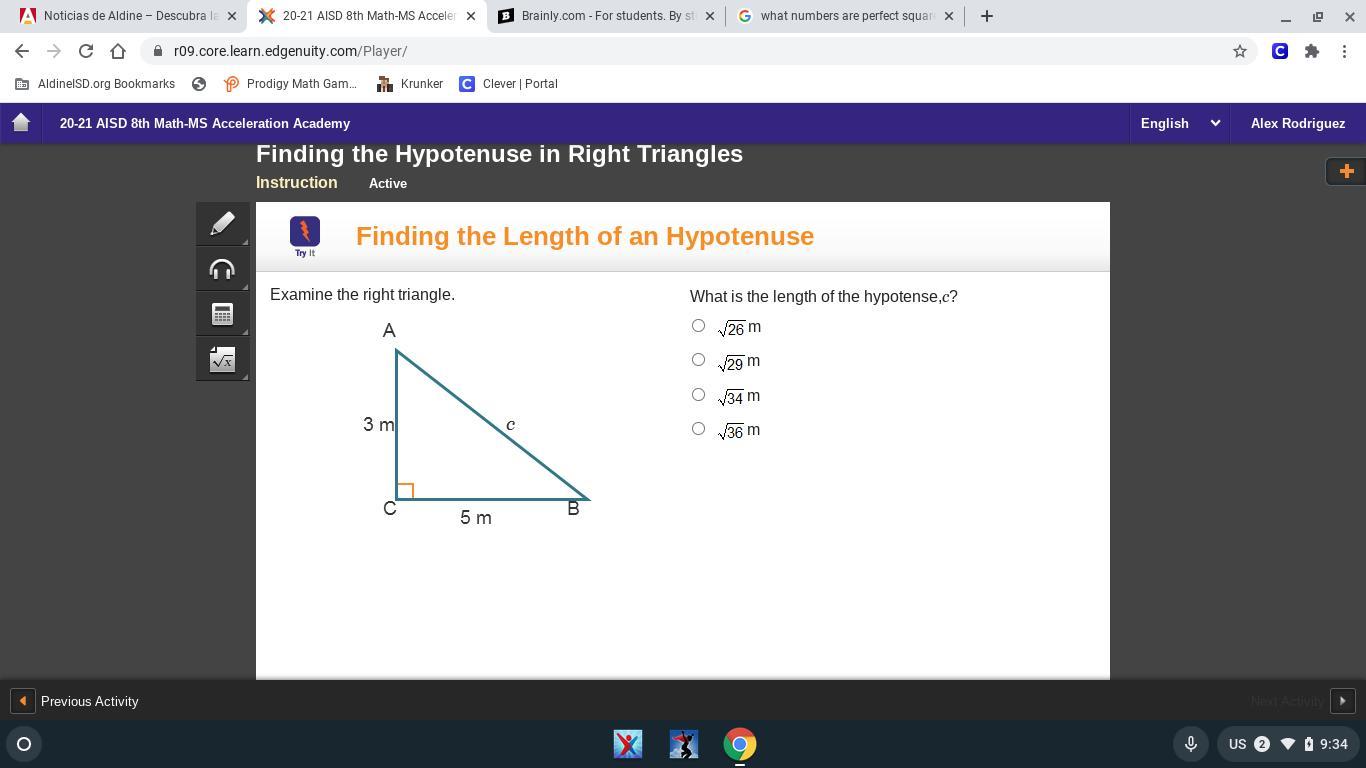Switch to the Brainly.com tab
The height and width of the screenshot is (768, 1366).
606,16
